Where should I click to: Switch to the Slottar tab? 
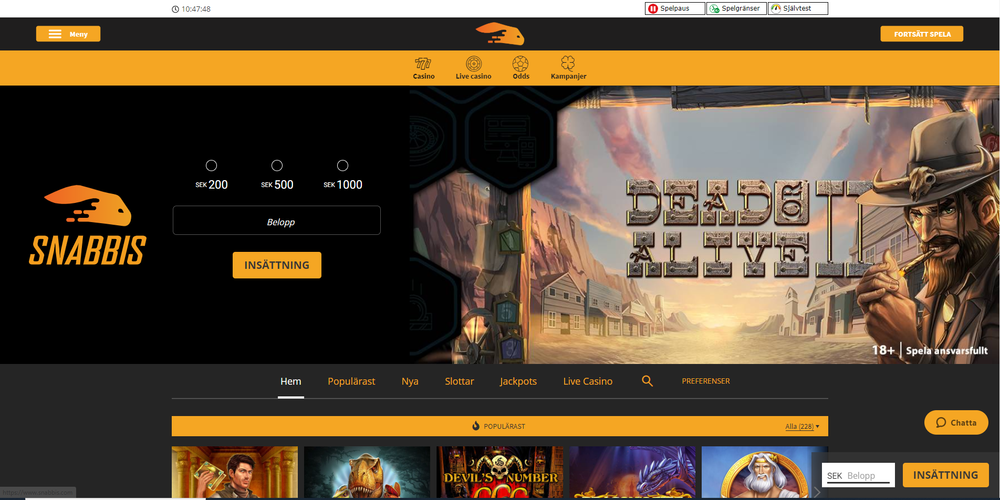[459, 381]
